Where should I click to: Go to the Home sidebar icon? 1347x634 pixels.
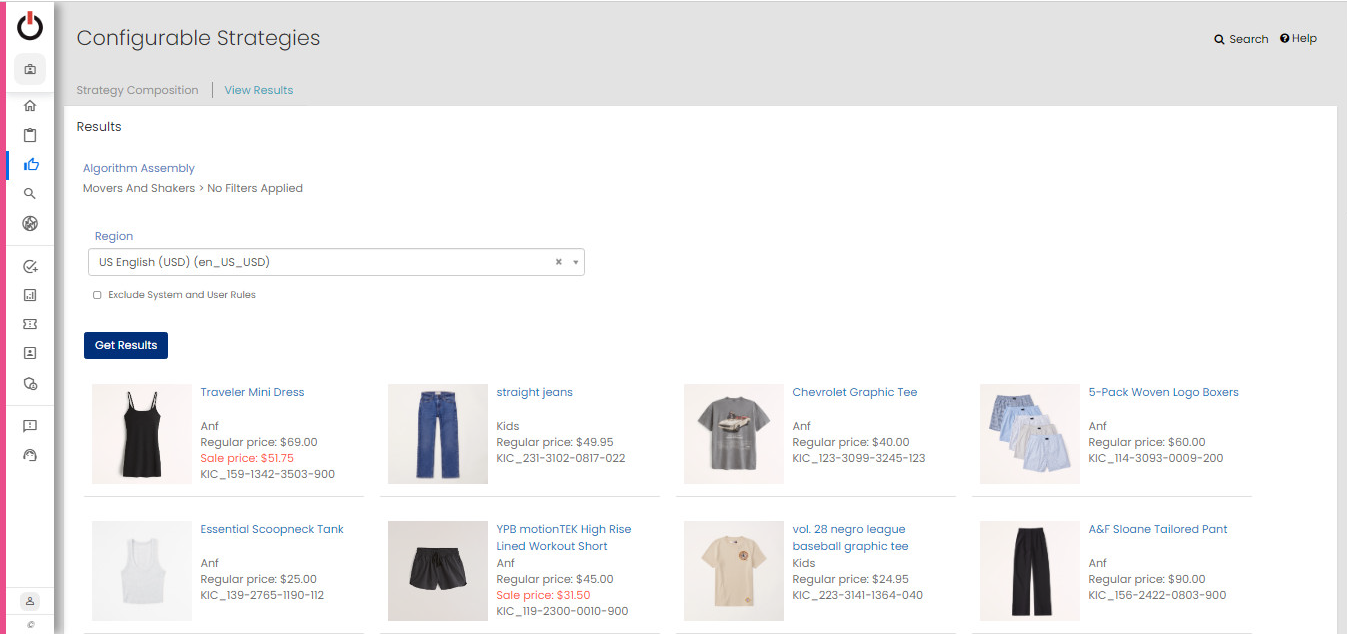pos(30,106)
